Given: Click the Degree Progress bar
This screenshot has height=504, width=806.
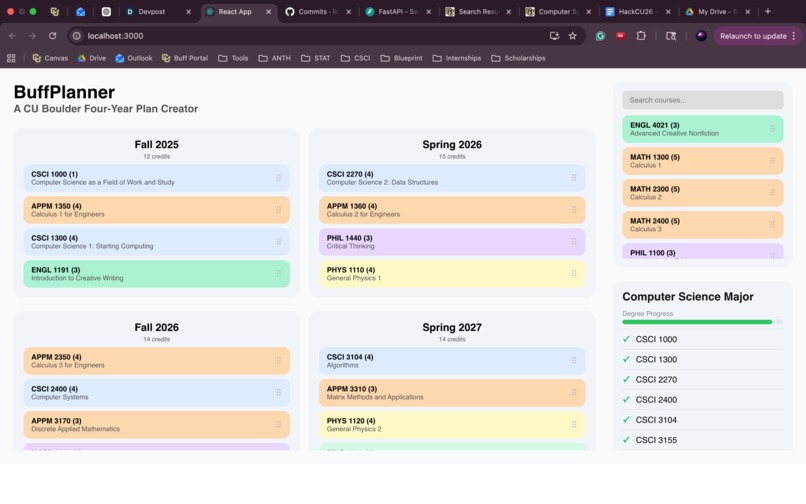Looking at the screenshot, I should (x=702, y=322).
